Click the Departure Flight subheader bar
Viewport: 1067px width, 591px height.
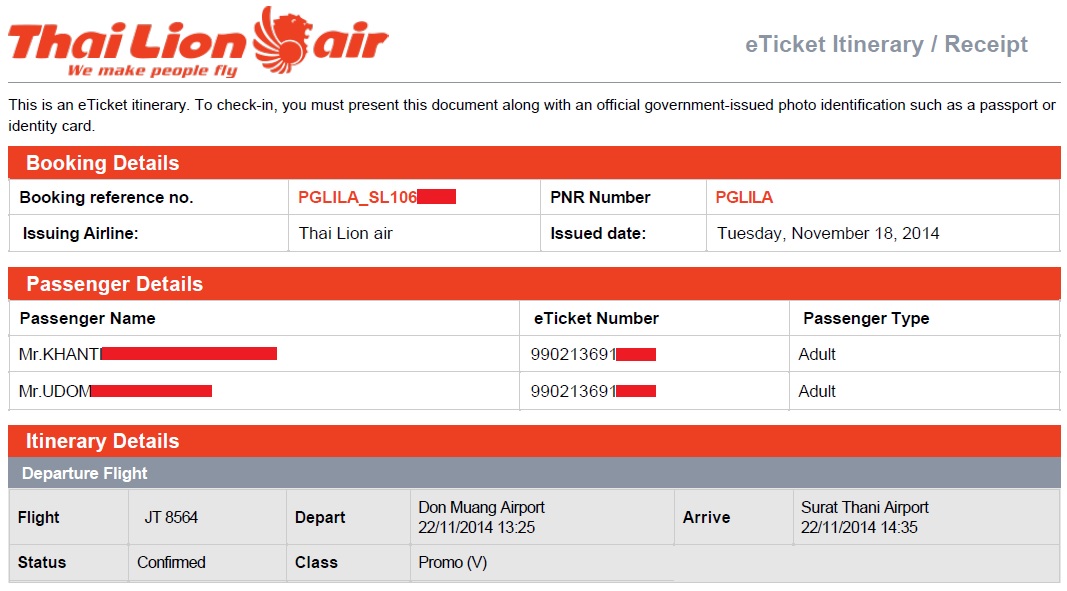[x=534, y=473]
